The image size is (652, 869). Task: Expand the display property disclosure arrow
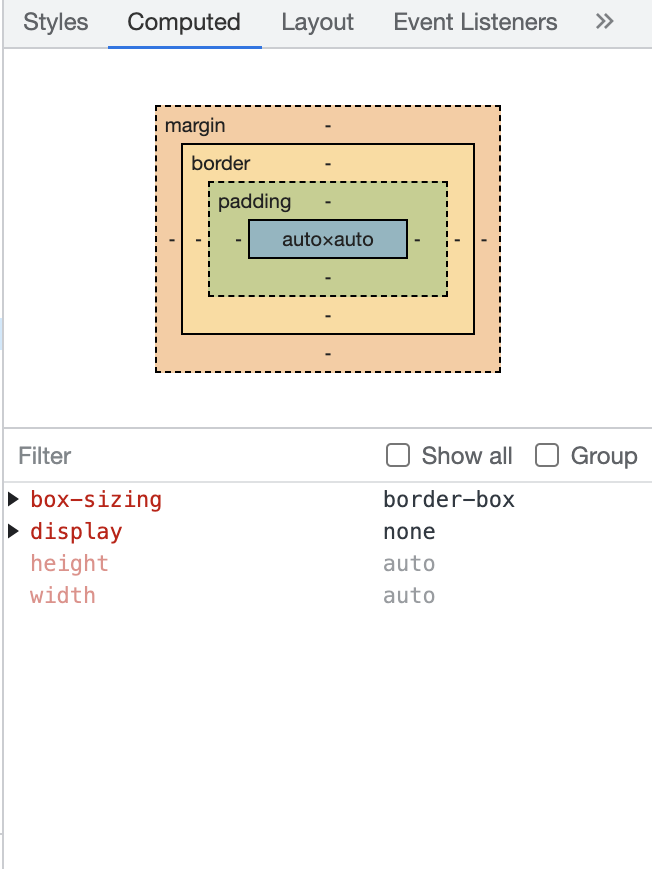13,531
